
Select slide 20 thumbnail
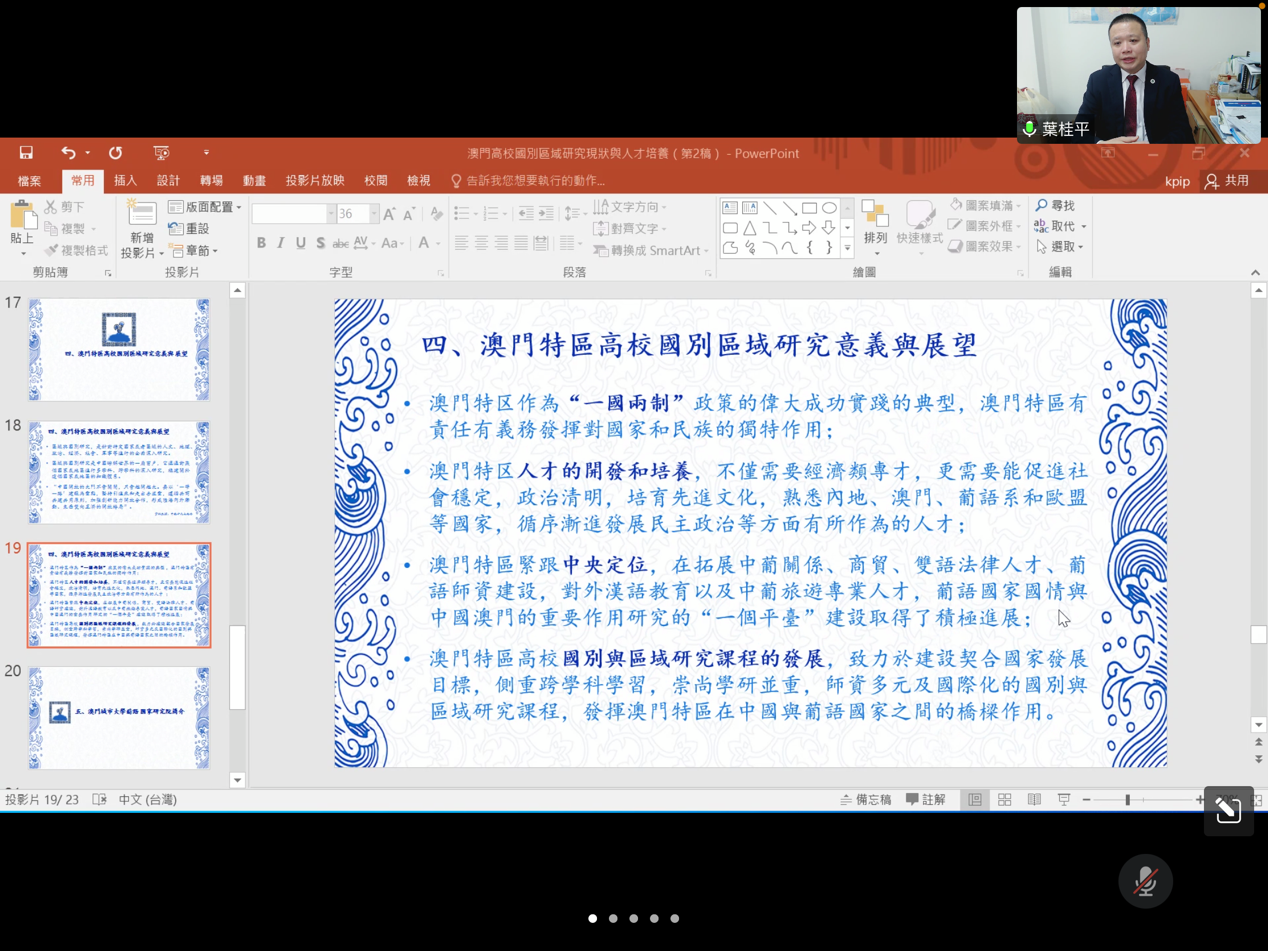119,718
